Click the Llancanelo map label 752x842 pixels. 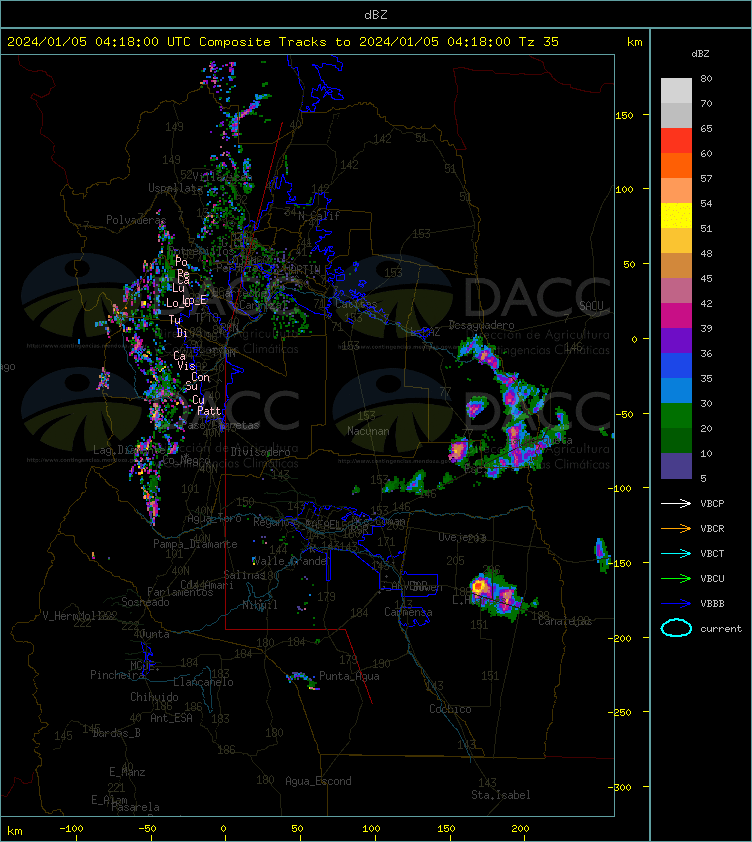203,682
